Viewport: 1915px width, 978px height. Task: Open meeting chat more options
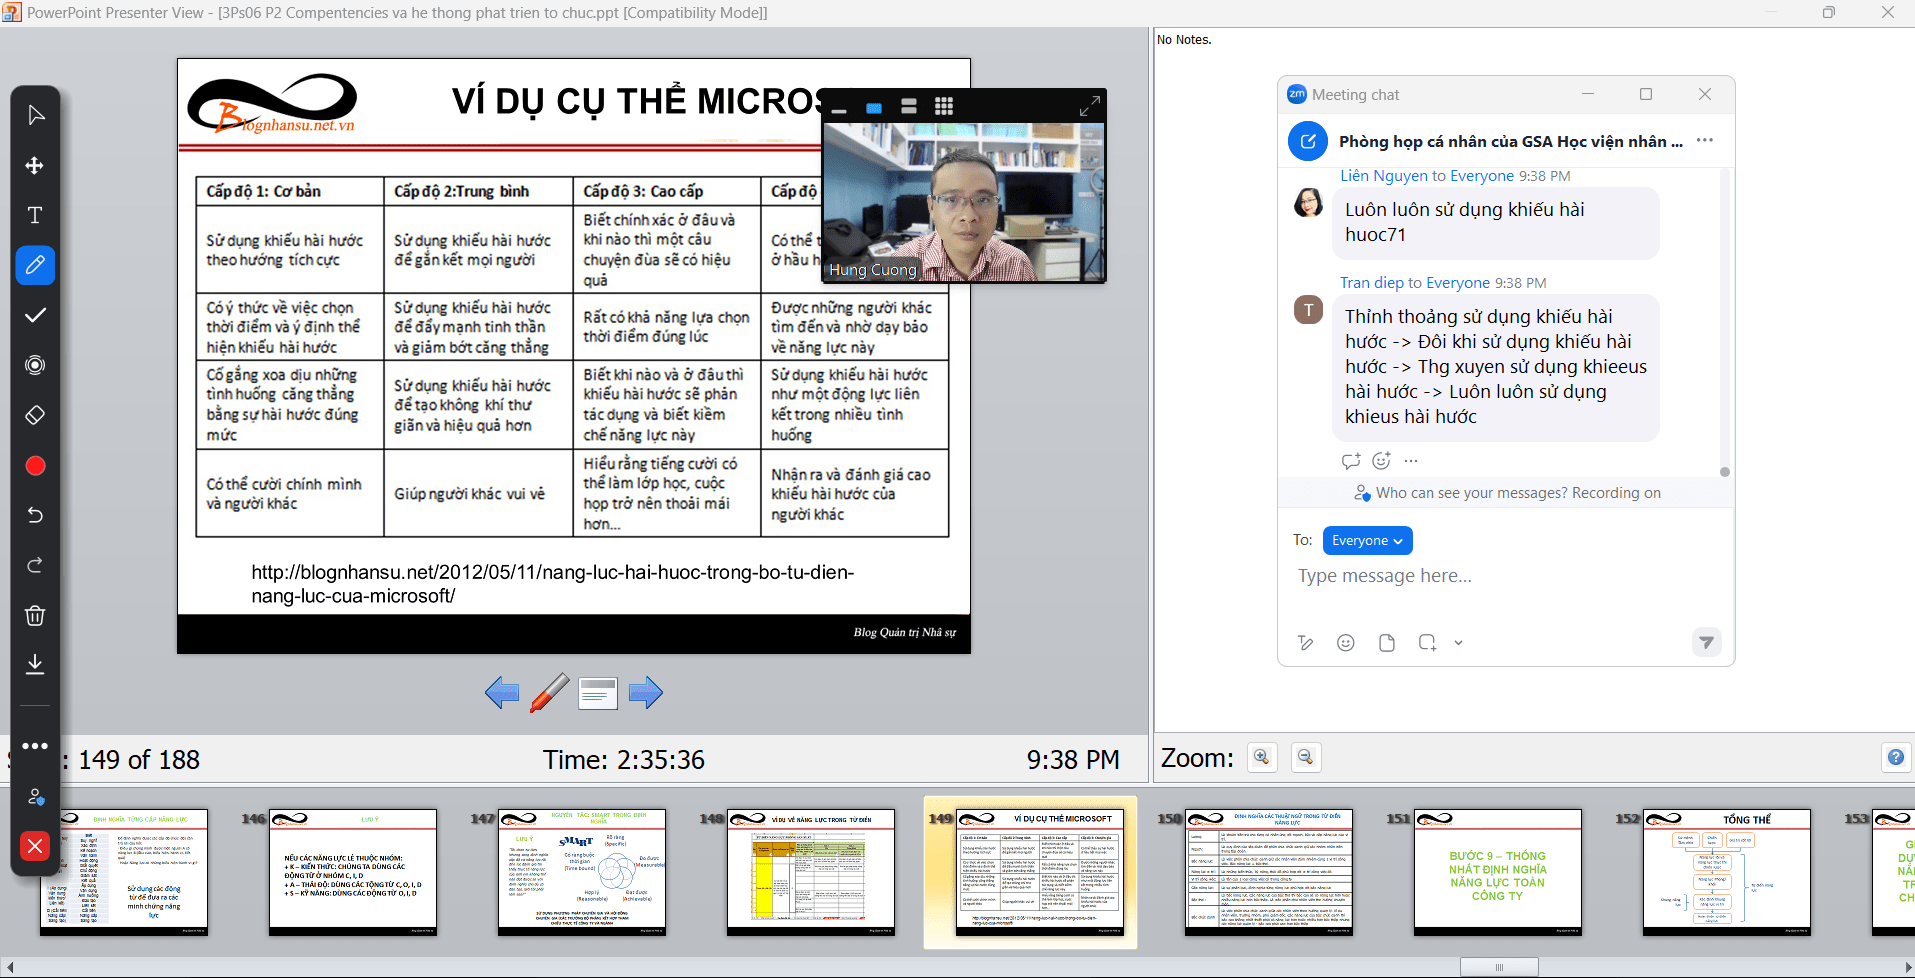pos(1705,141)
